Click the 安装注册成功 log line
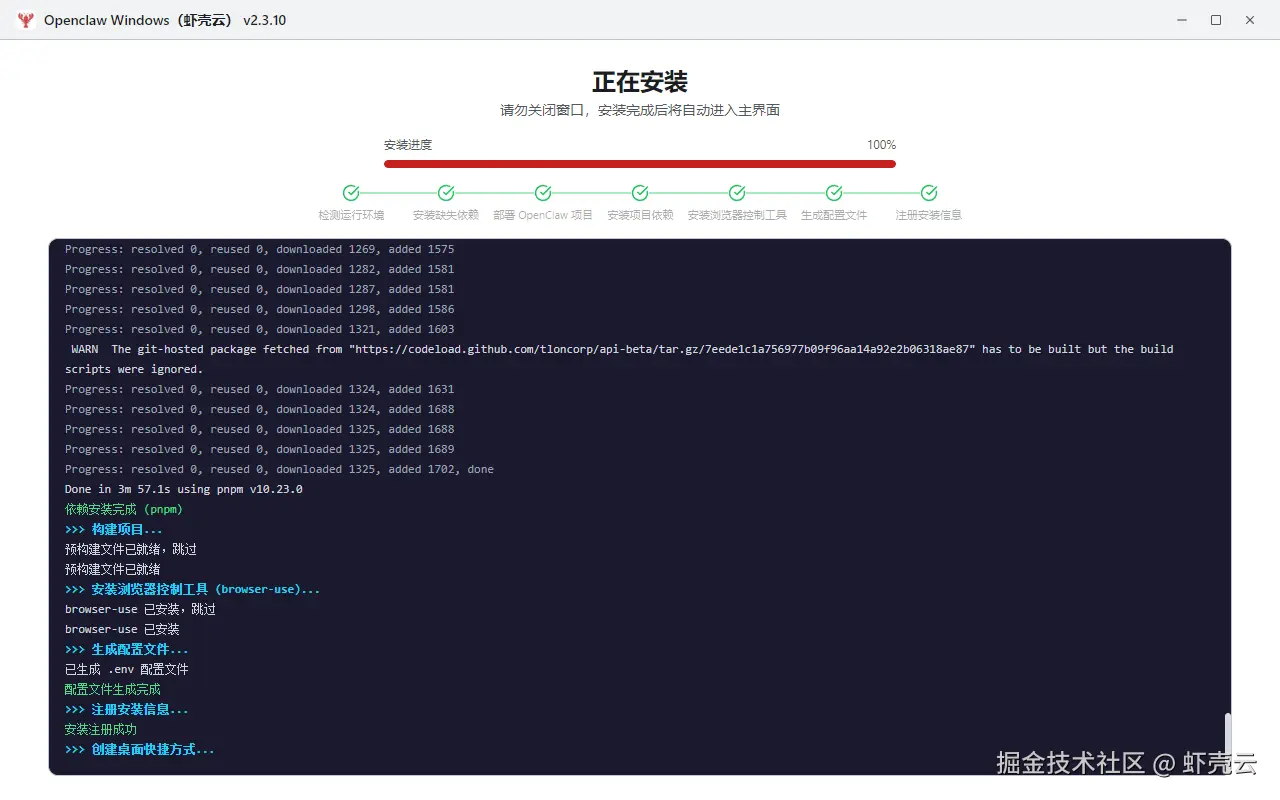 tap(101, 729)
